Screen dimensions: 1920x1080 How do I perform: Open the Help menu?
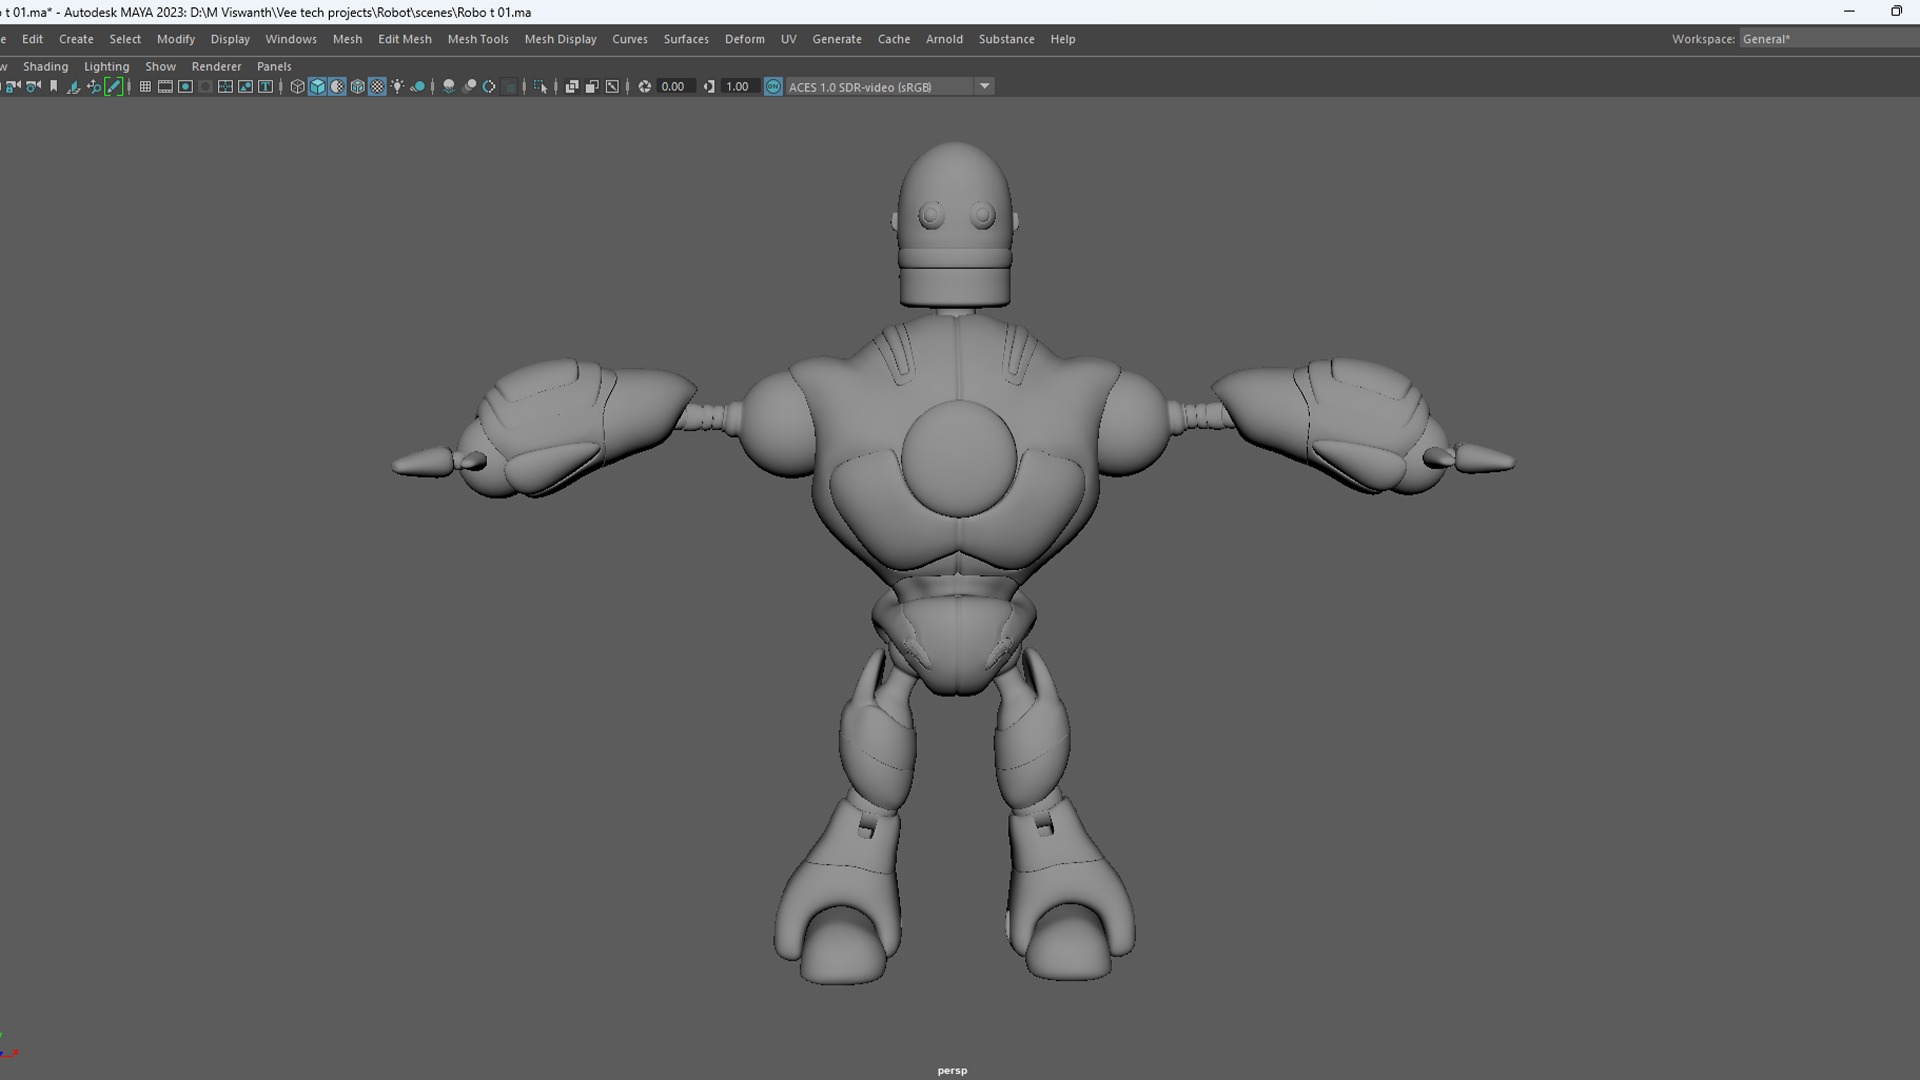coord(1063,39)
